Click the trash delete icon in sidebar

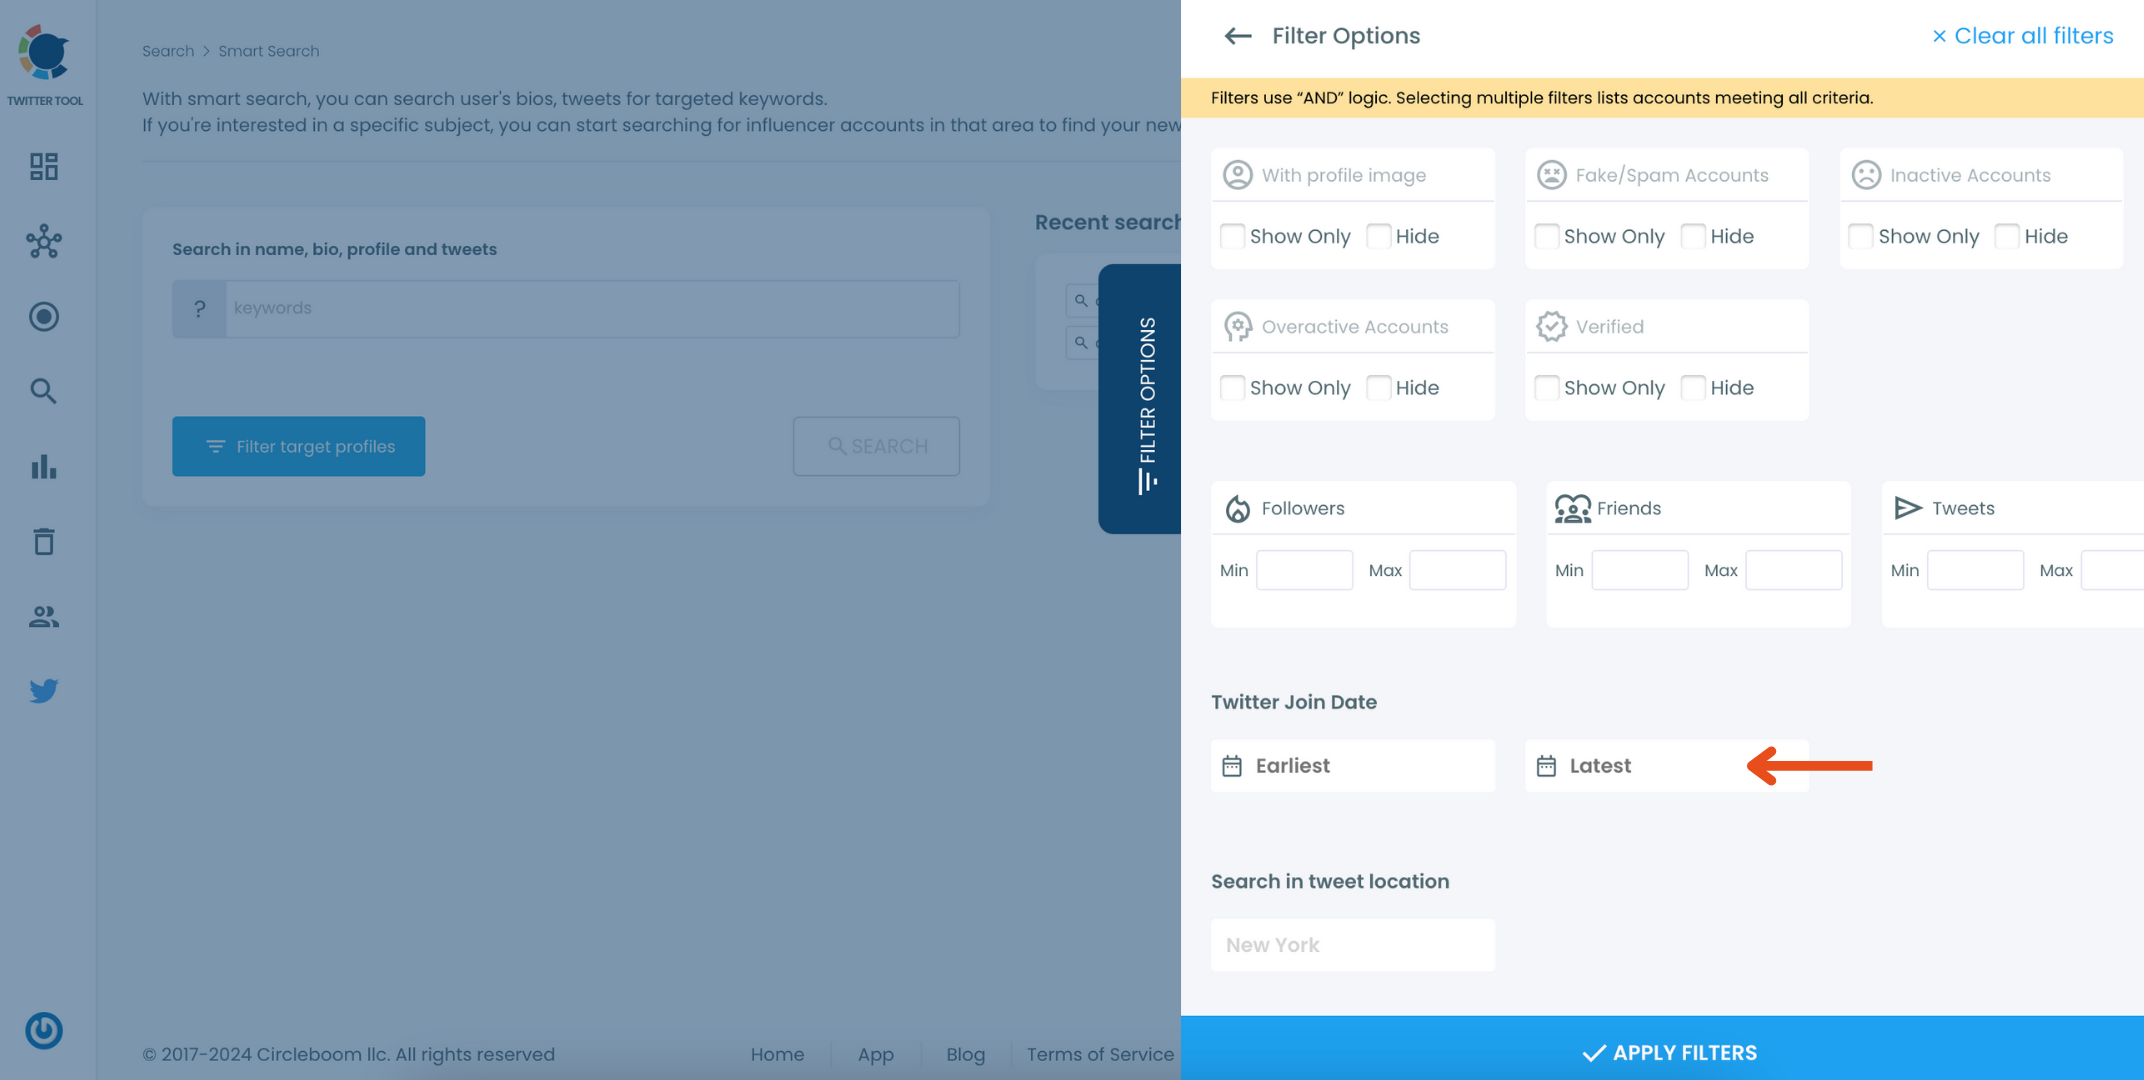point(43,541)
